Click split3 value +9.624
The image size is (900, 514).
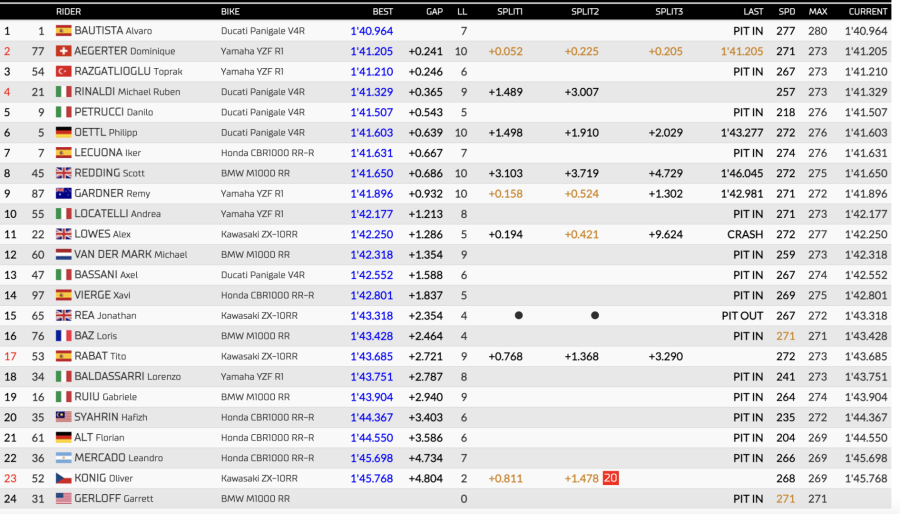click(666, 234)
